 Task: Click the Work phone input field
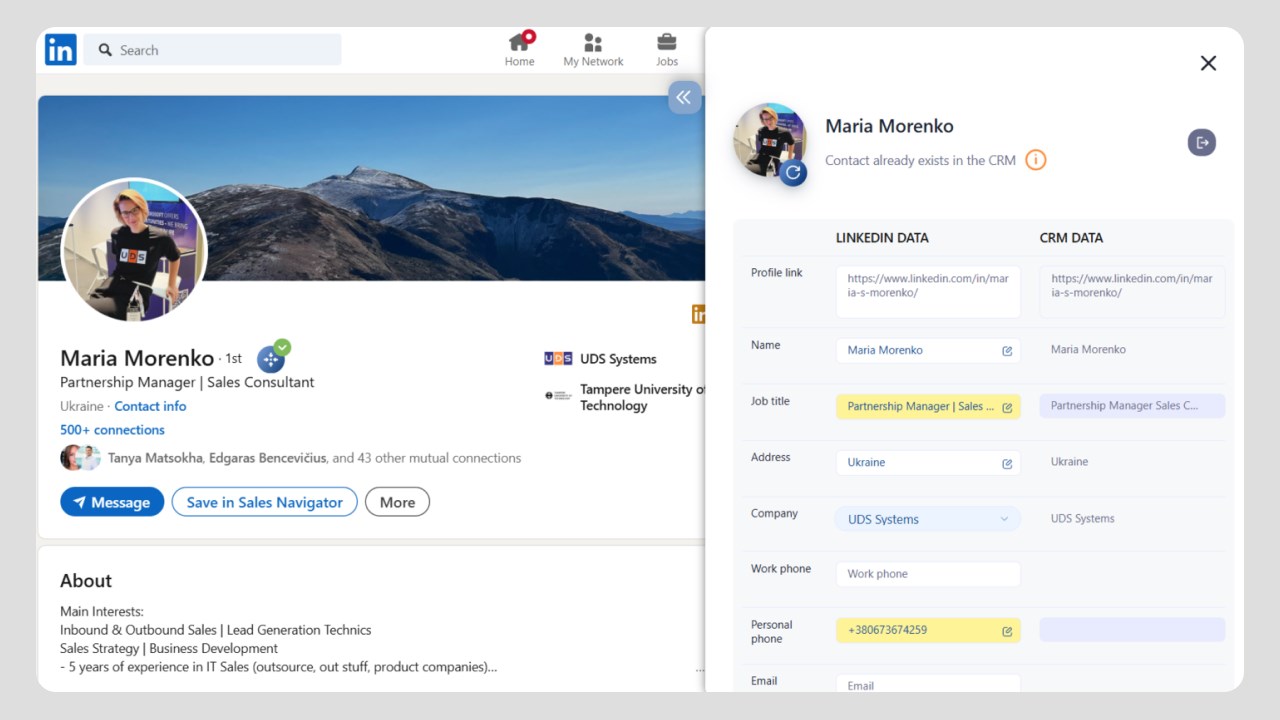[928, 574]
